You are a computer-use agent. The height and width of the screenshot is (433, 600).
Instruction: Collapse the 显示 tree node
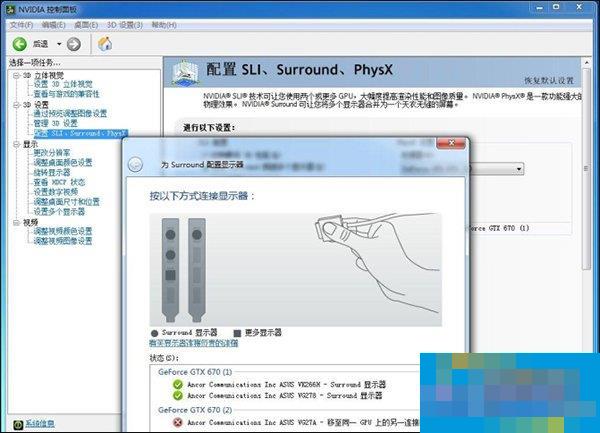[x=16, y=144]
